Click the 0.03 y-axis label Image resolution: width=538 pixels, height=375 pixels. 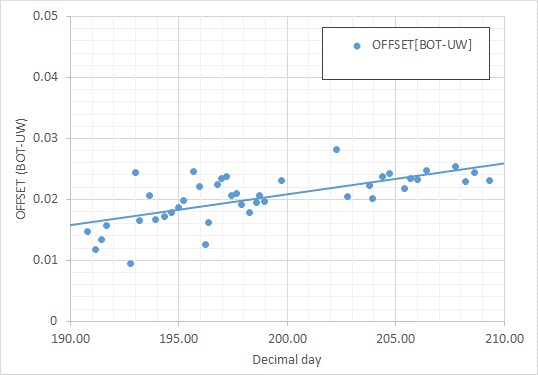(45, 138)
